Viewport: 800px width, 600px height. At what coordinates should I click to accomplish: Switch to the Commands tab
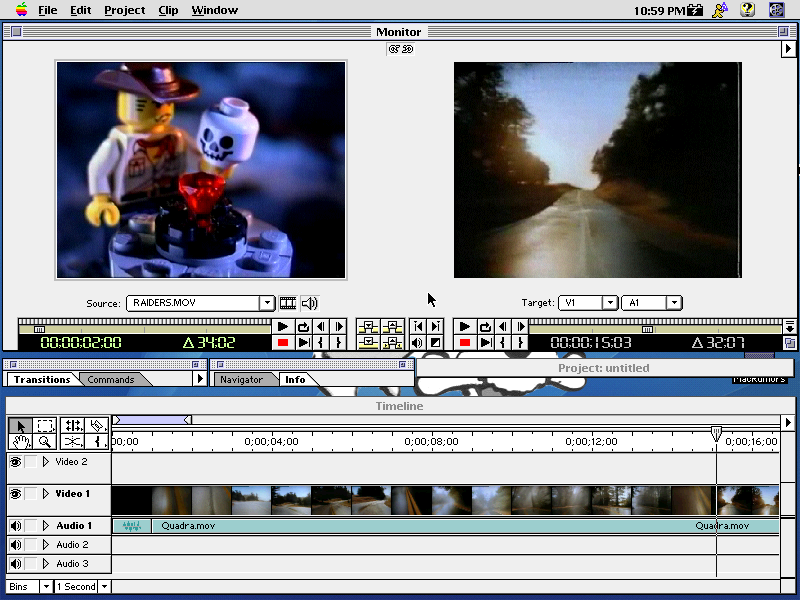click(x=111, y=380)
